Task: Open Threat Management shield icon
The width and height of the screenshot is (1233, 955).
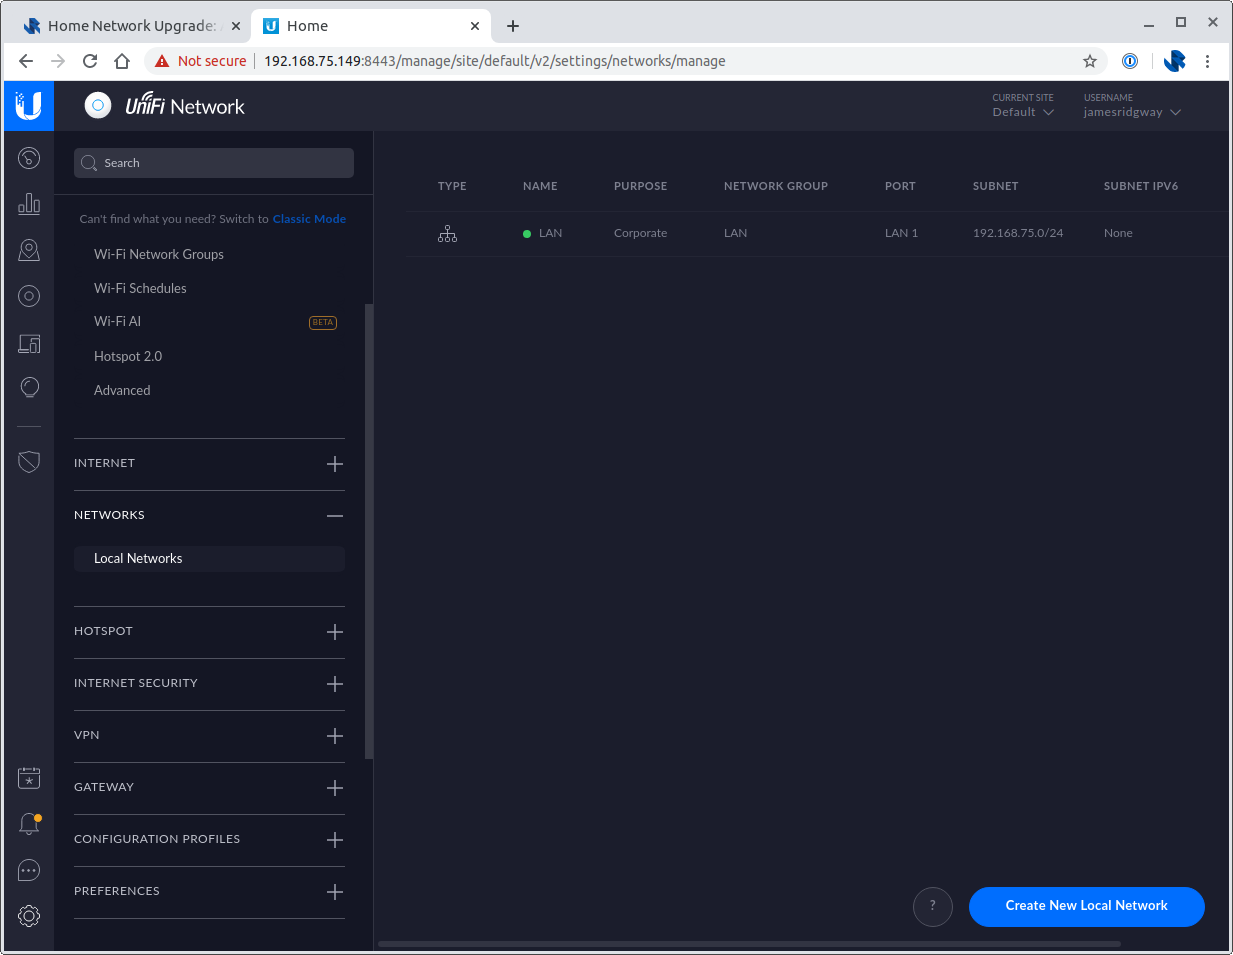Action: pyautogui.click(x=28, y=461)
